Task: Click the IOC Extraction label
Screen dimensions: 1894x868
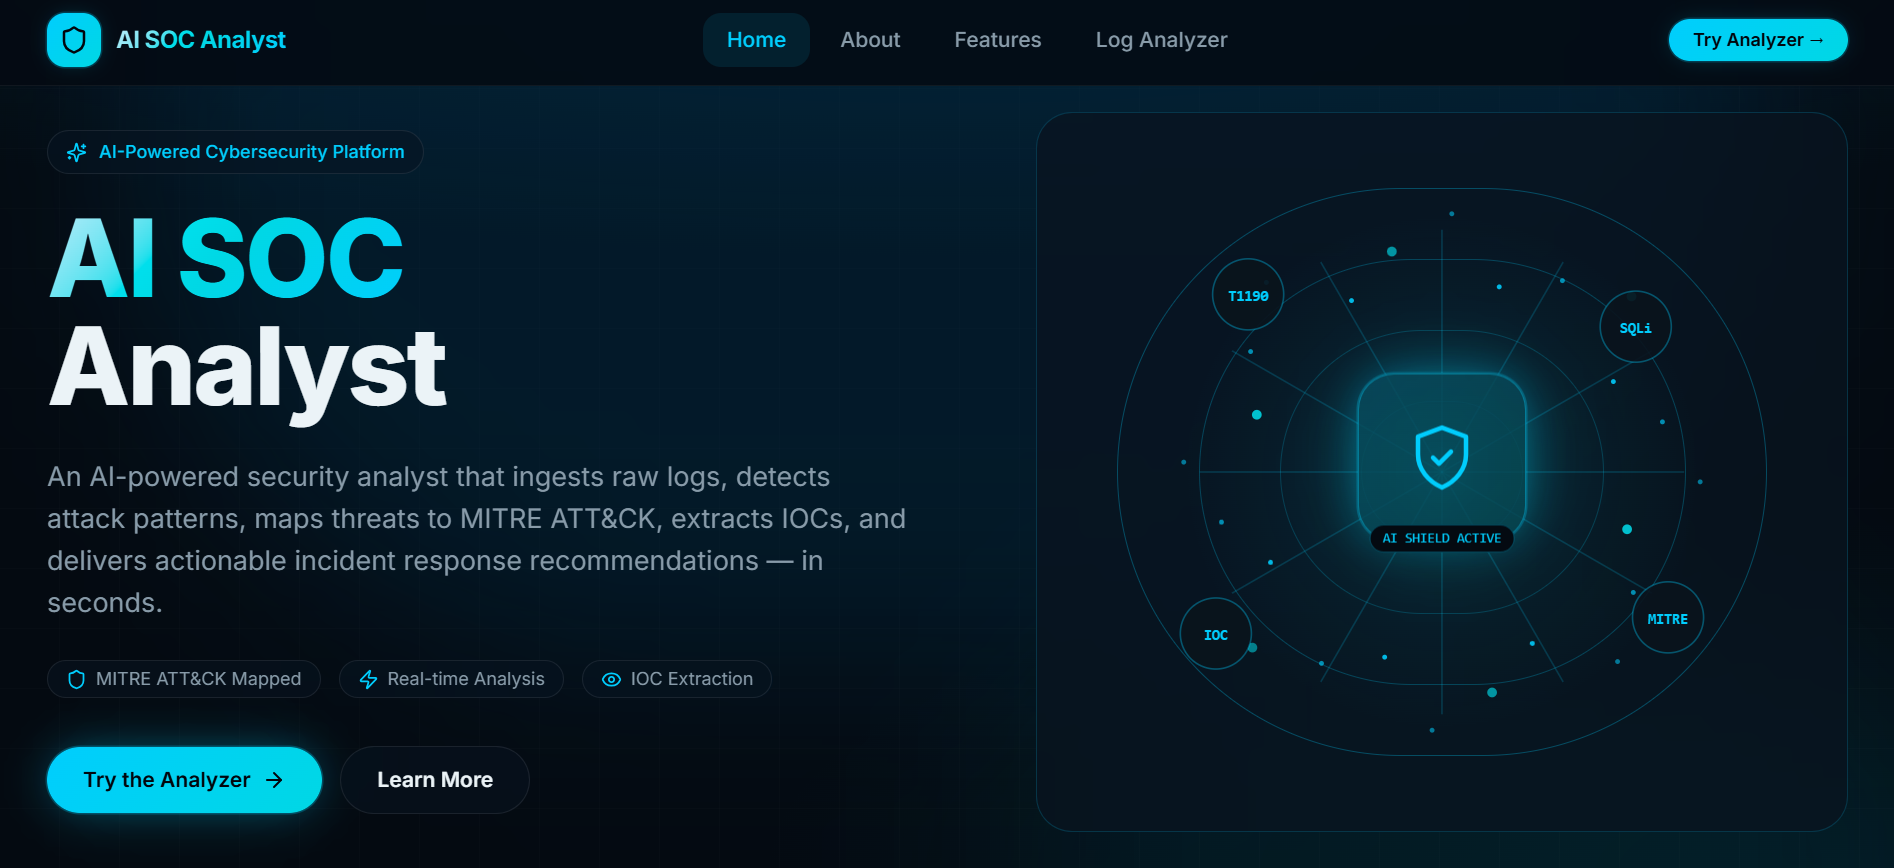Action: click(692, 679)
